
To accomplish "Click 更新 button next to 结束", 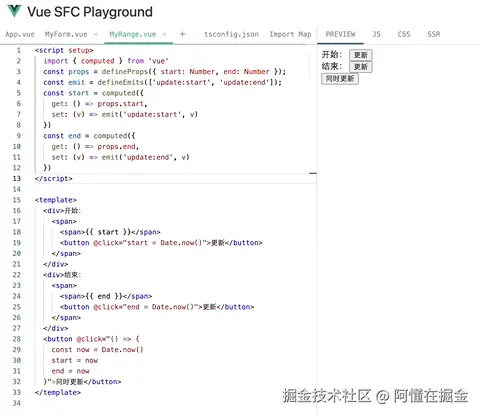I will coord(361,67).
